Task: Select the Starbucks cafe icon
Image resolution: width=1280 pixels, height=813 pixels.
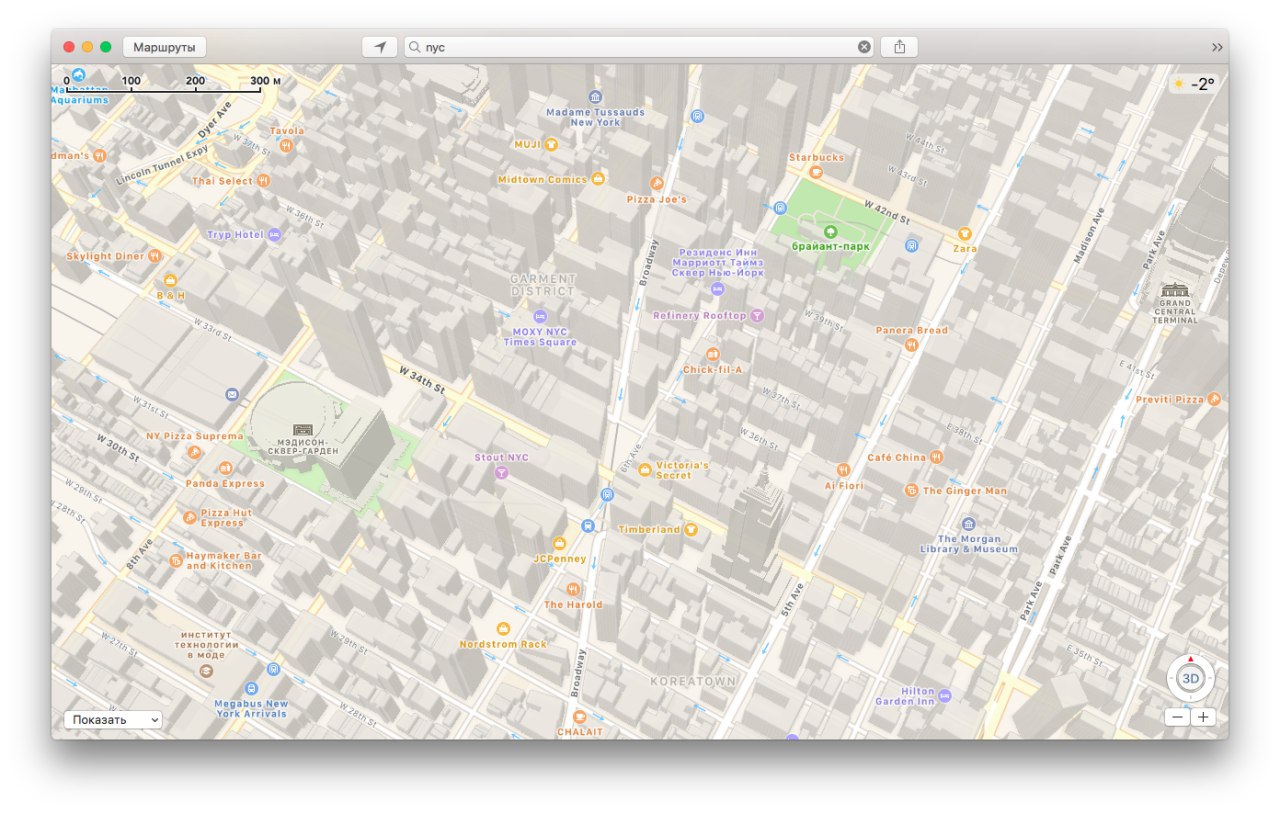Action: pos(816,172)
